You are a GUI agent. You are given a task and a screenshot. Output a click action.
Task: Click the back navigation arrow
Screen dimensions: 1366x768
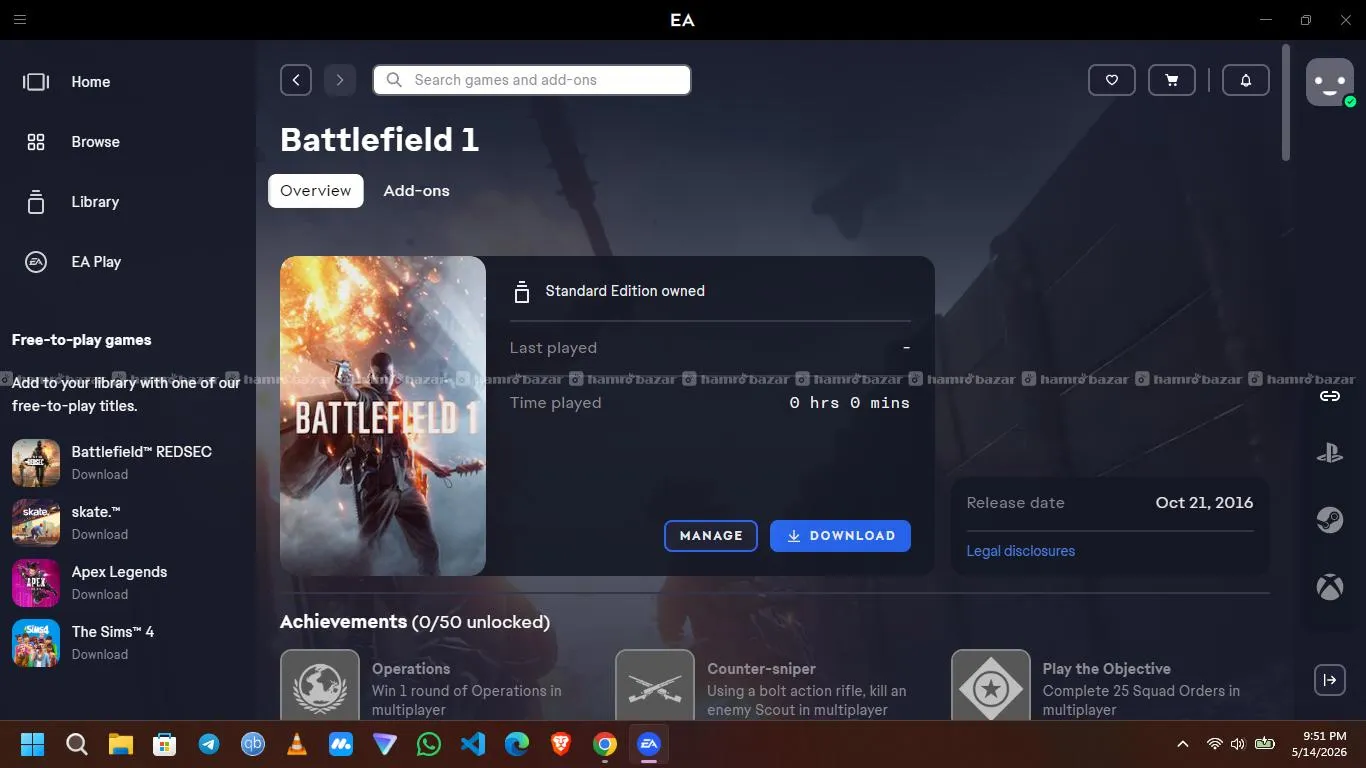coord(296,80)
